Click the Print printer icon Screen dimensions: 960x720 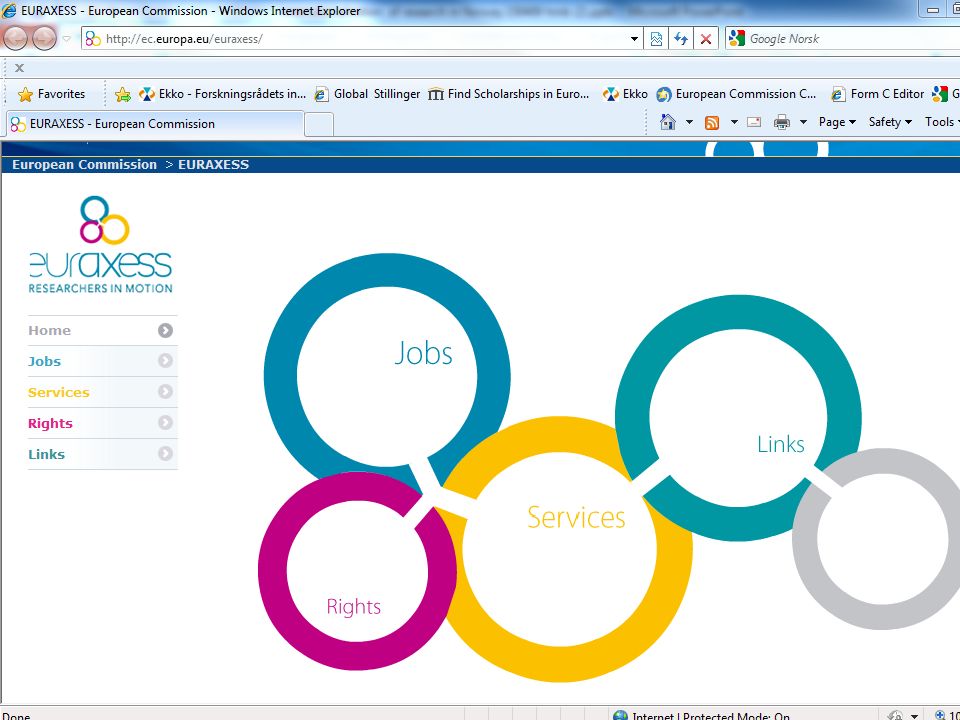[781, 122]
